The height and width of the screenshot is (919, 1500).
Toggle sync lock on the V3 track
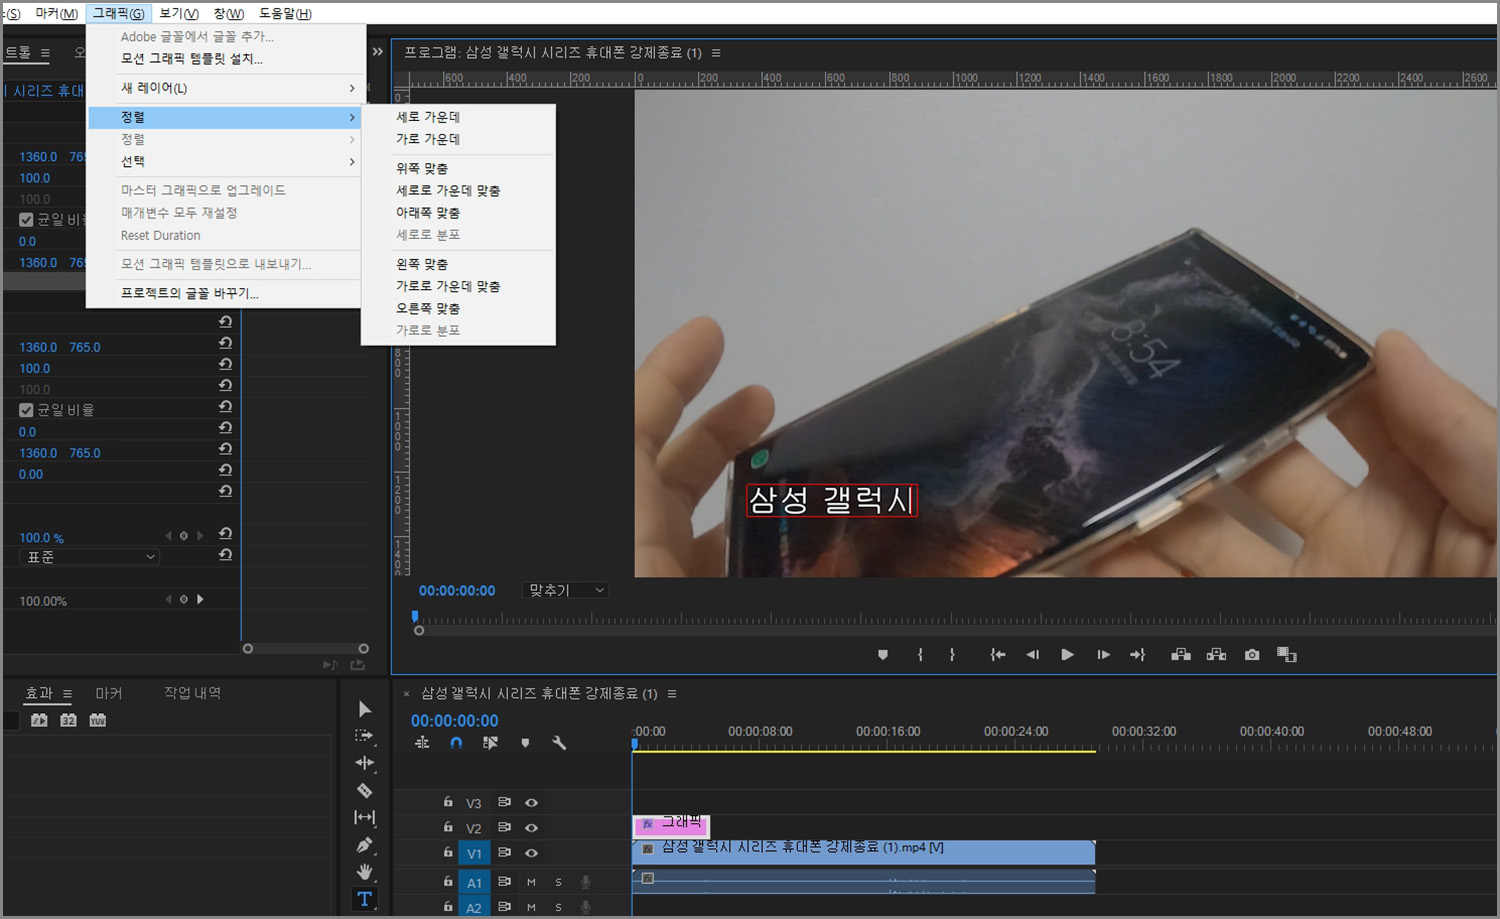[504, 802]
